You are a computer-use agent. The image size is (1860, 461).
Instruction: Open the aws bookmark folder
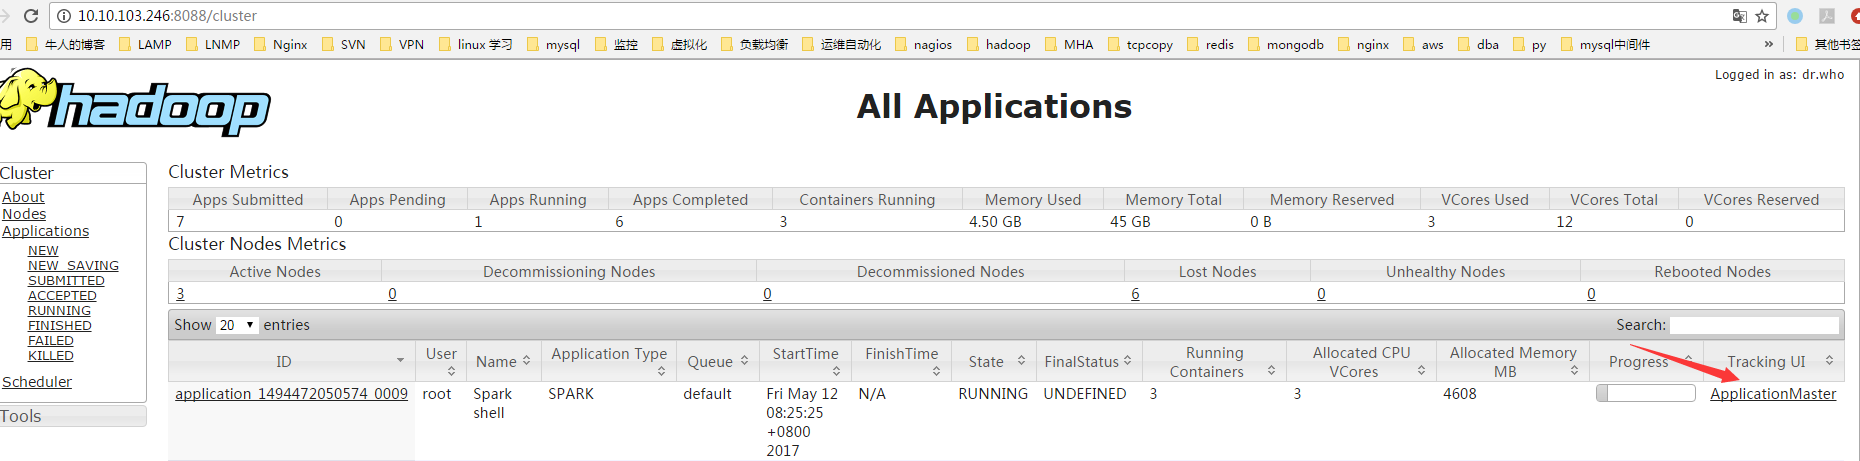(x=1423, y=44)
